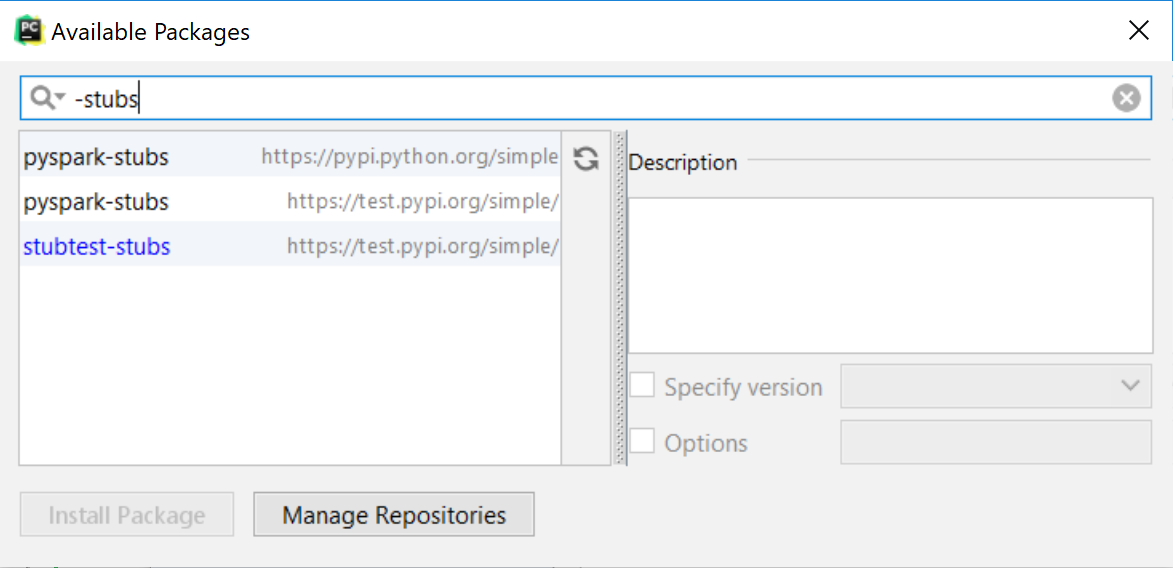
Task: Enable the Options checkbox
Action: point(642,442)
